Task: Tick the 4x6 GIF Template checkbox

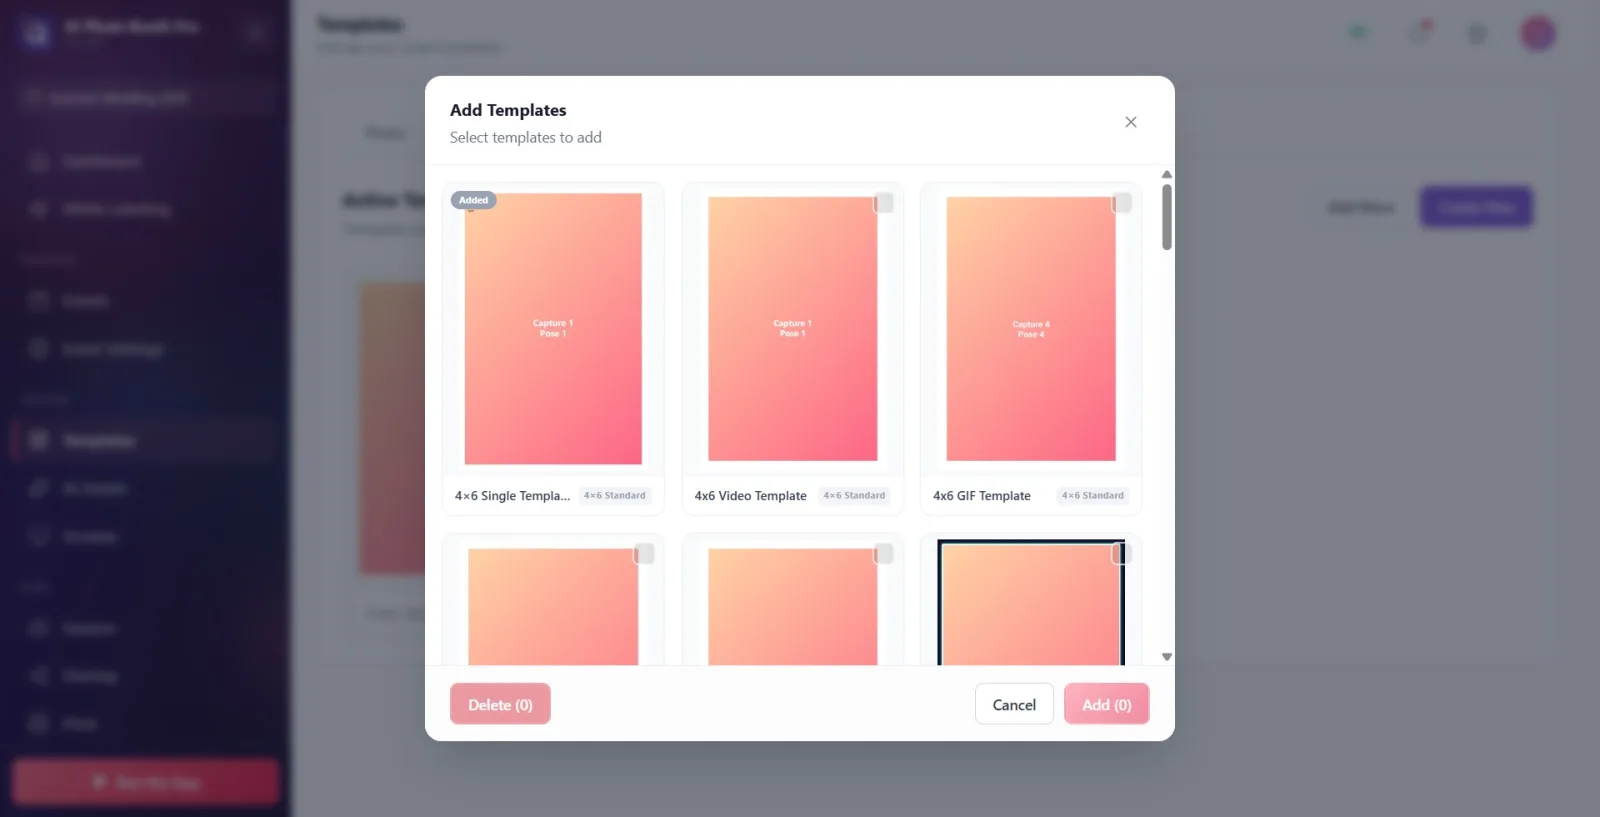Action: point(1122,203)
